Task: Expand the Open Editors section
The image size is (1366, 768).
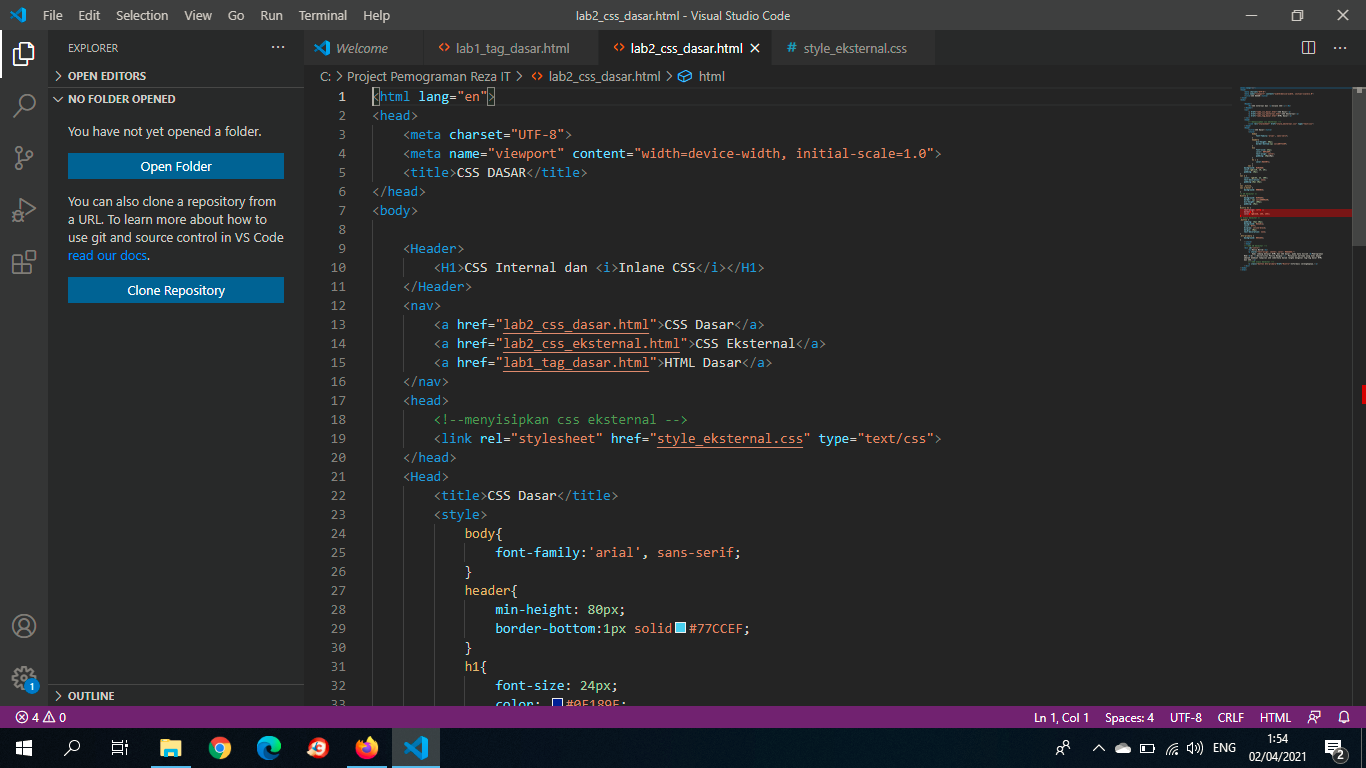Action: click(176, 76)
